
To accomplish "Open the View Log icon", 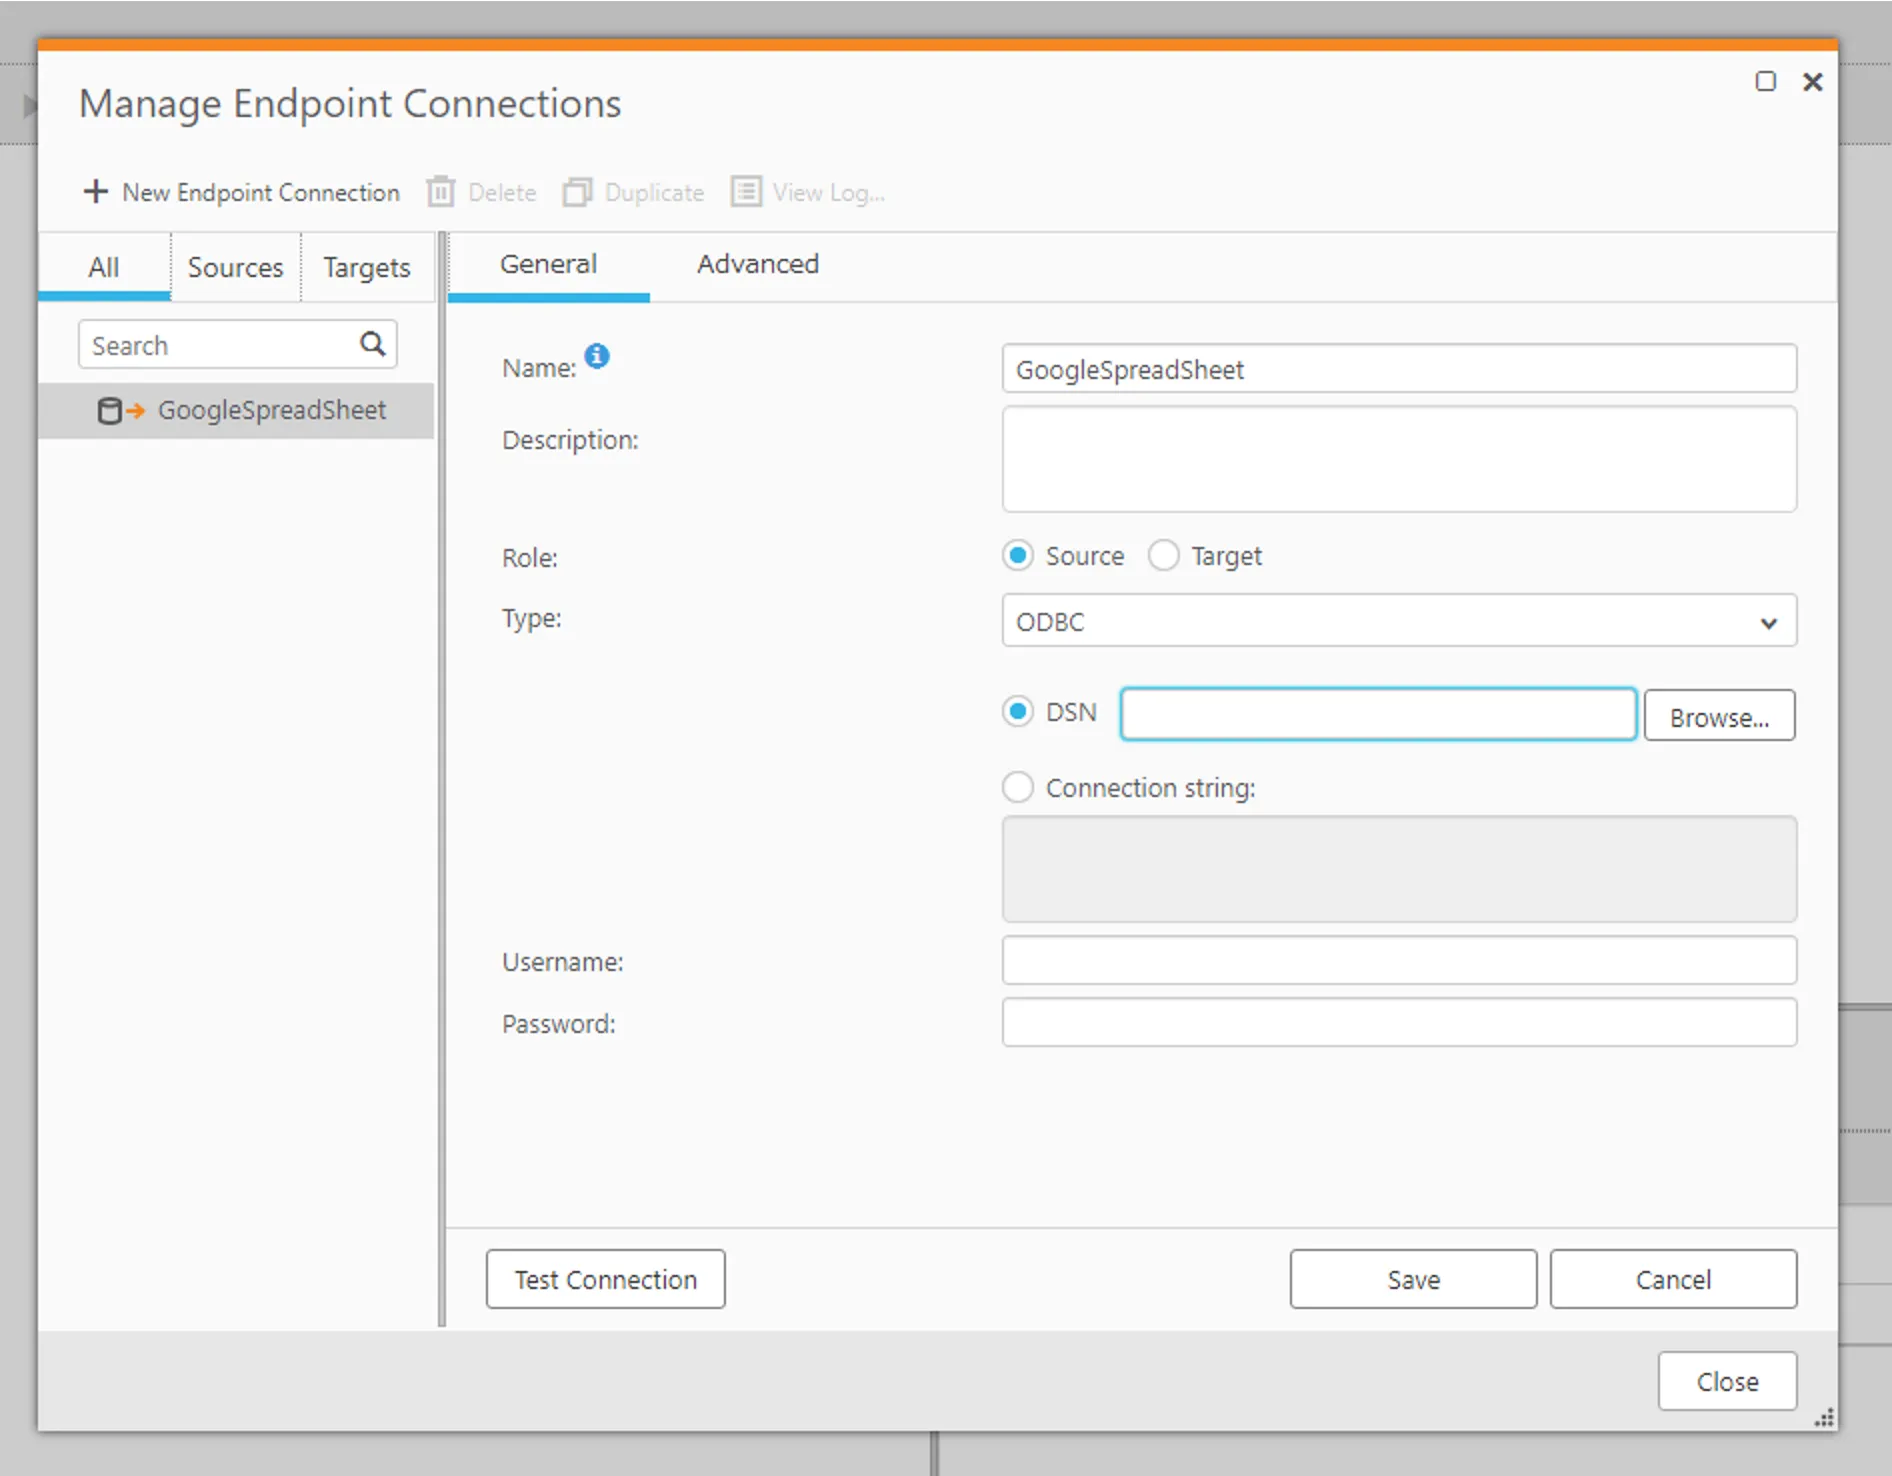I will point(746,191).
